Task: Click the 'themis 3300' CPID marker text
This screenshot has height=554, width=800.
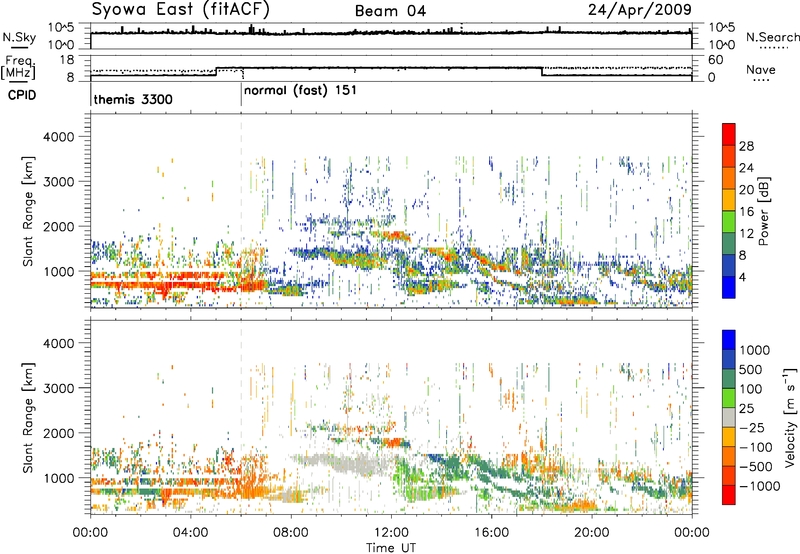Action: (133, 99)
